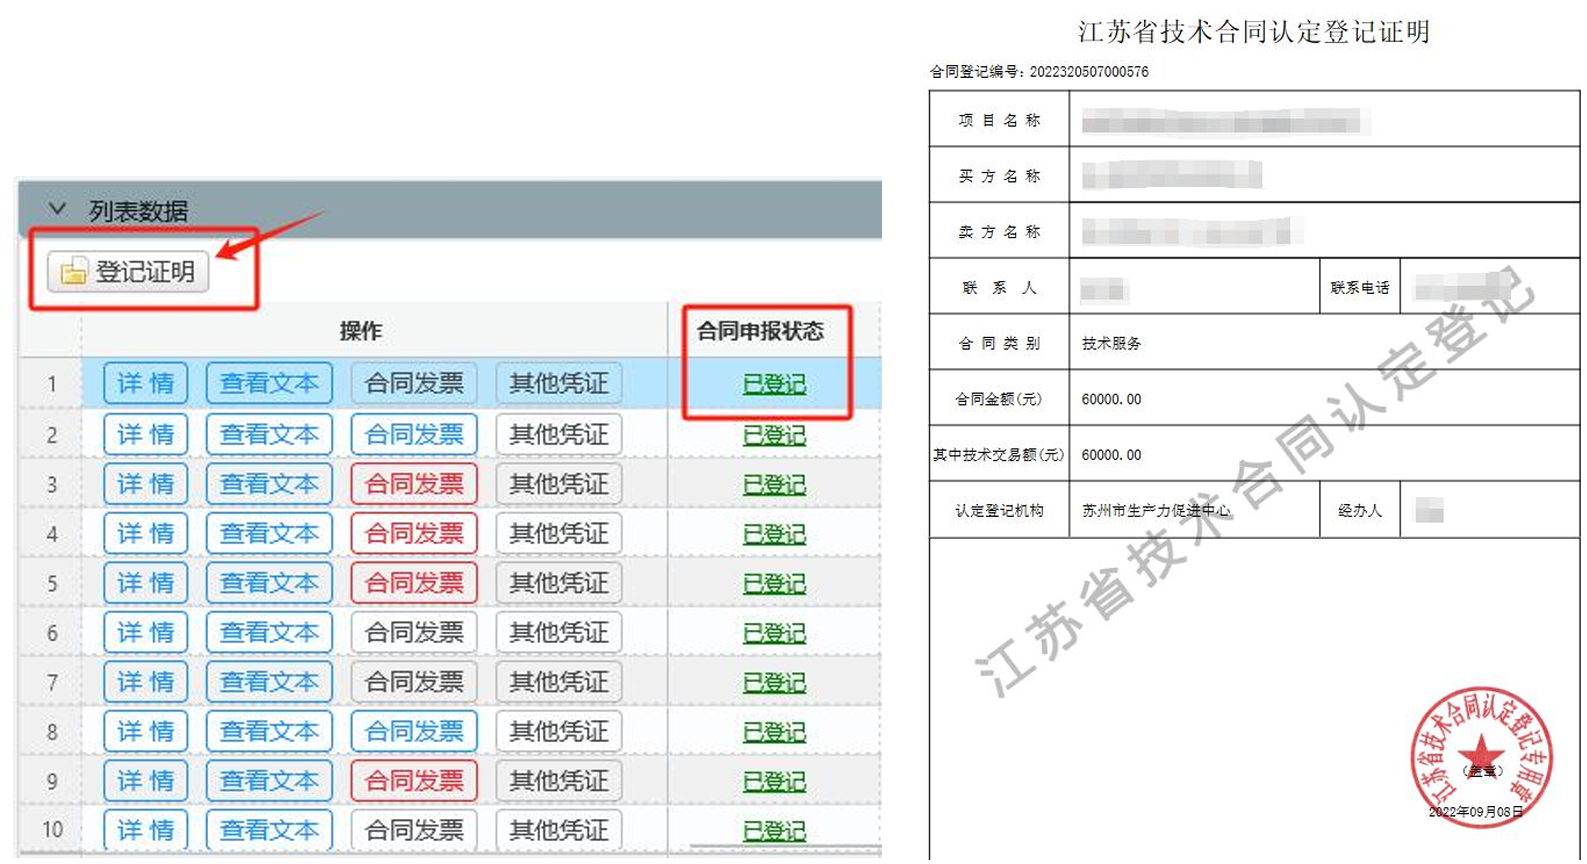Open 详情 for row 1
The height and width of the screenshot is (864, 1587).
click(146, 384)
